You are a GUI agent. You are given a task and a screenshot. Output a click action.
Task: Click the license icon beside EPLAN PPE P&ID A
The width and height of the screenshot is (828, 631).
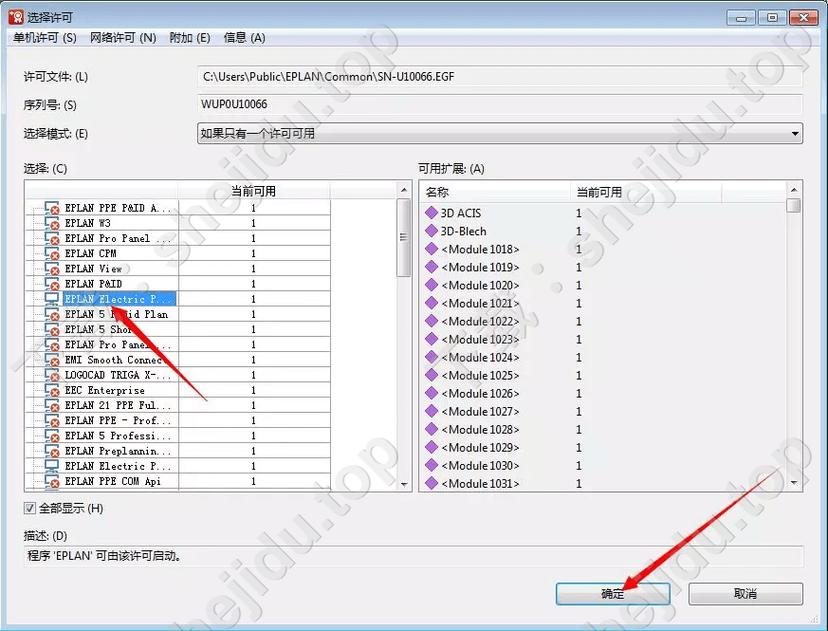pyautogui.click(x=52, y=208)
